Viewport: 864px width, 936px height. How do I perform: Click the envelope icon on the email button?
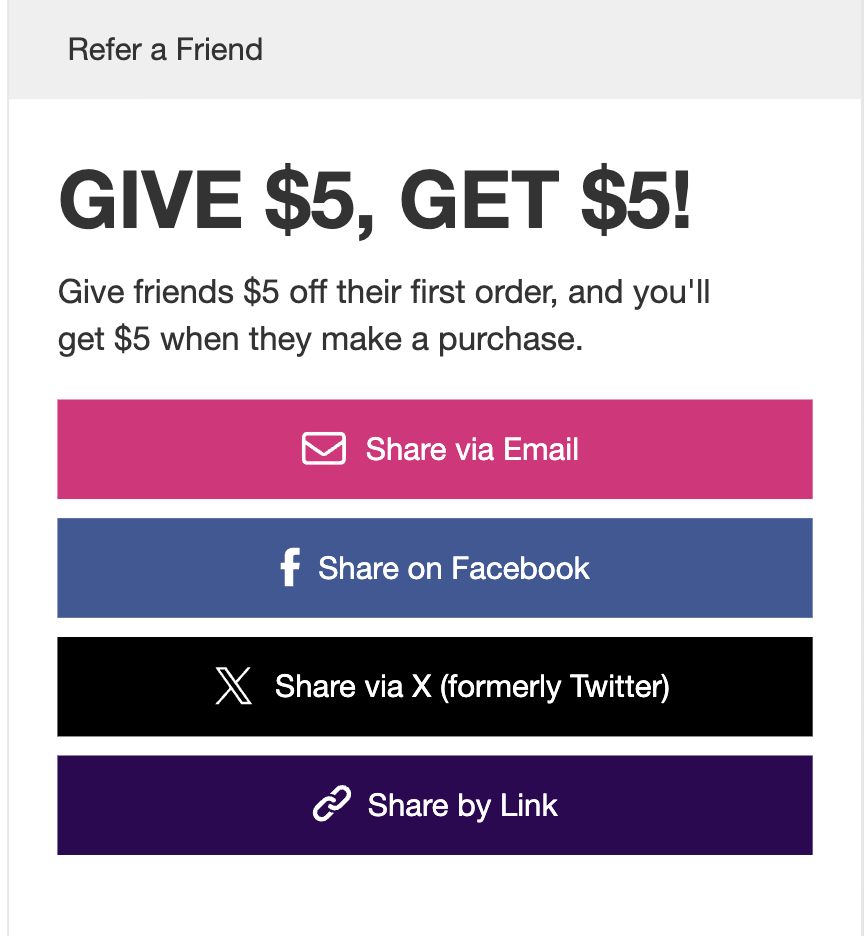[x=324, y=448]
